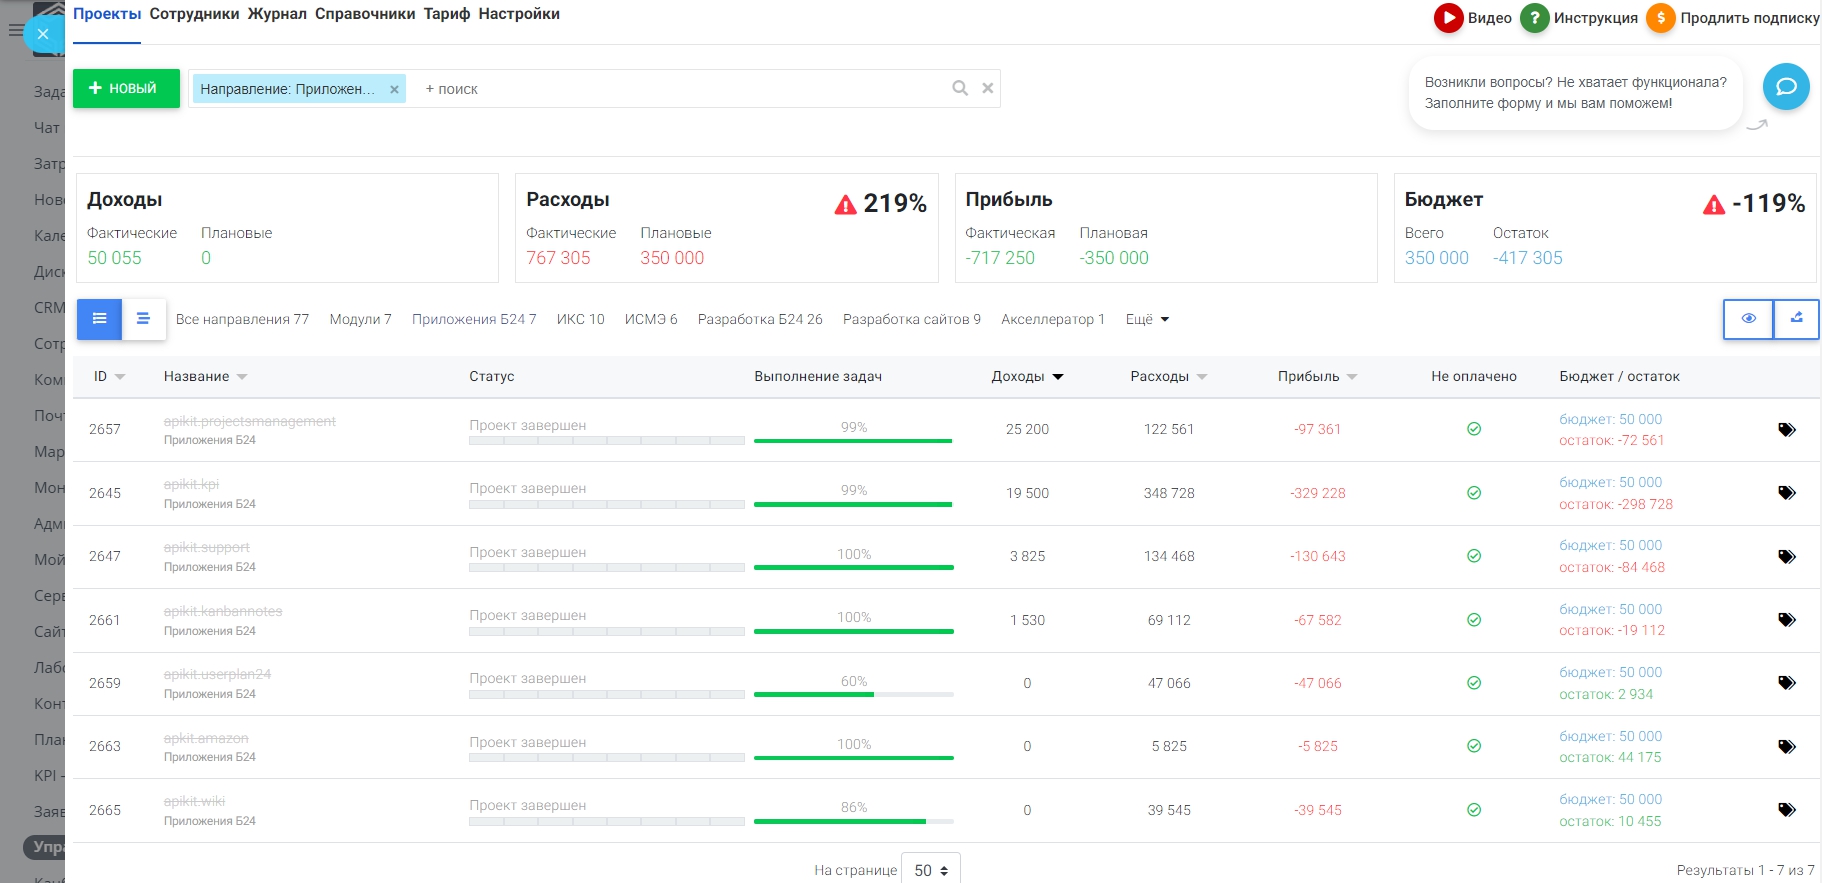The image size is (1822, 883).
Task: Open the Сотрудники menu tab
Action: 194,14
